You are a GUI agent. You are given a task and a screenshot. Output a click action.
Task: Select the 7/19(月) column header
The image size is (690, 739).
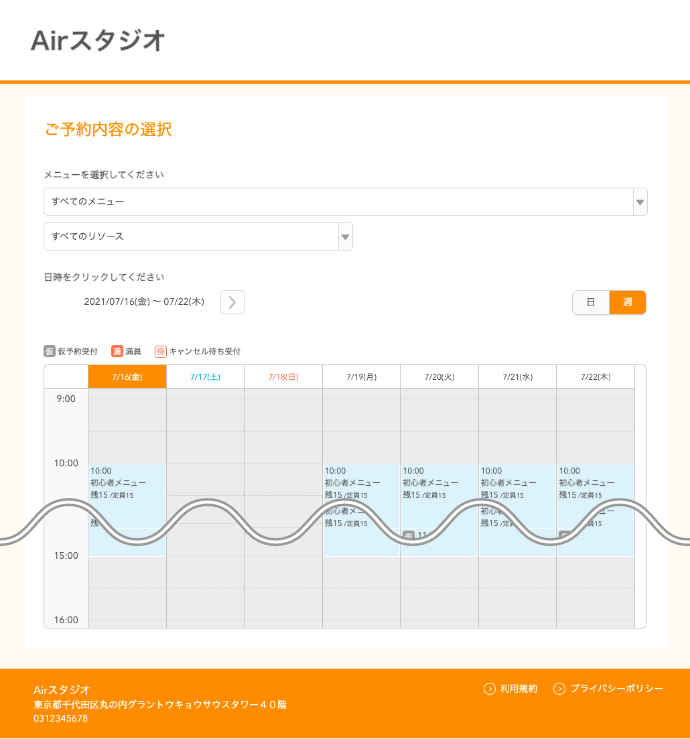pos(361,377)
